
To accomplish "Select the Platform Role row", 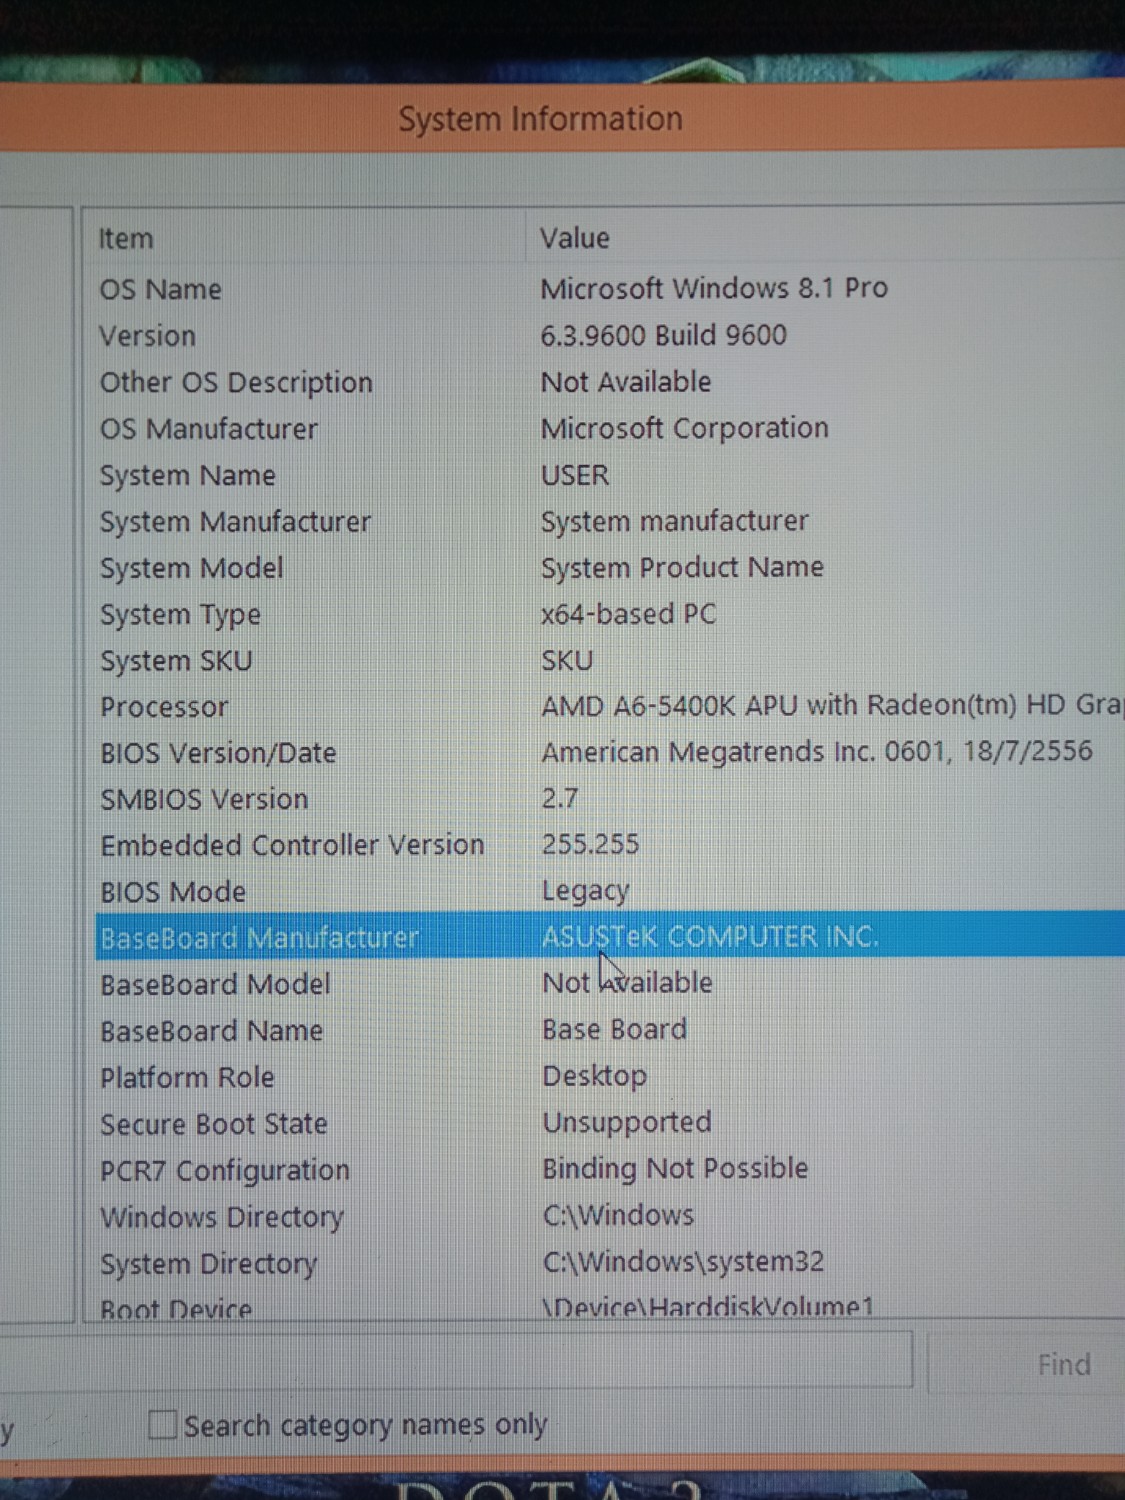I will 609,1077.
